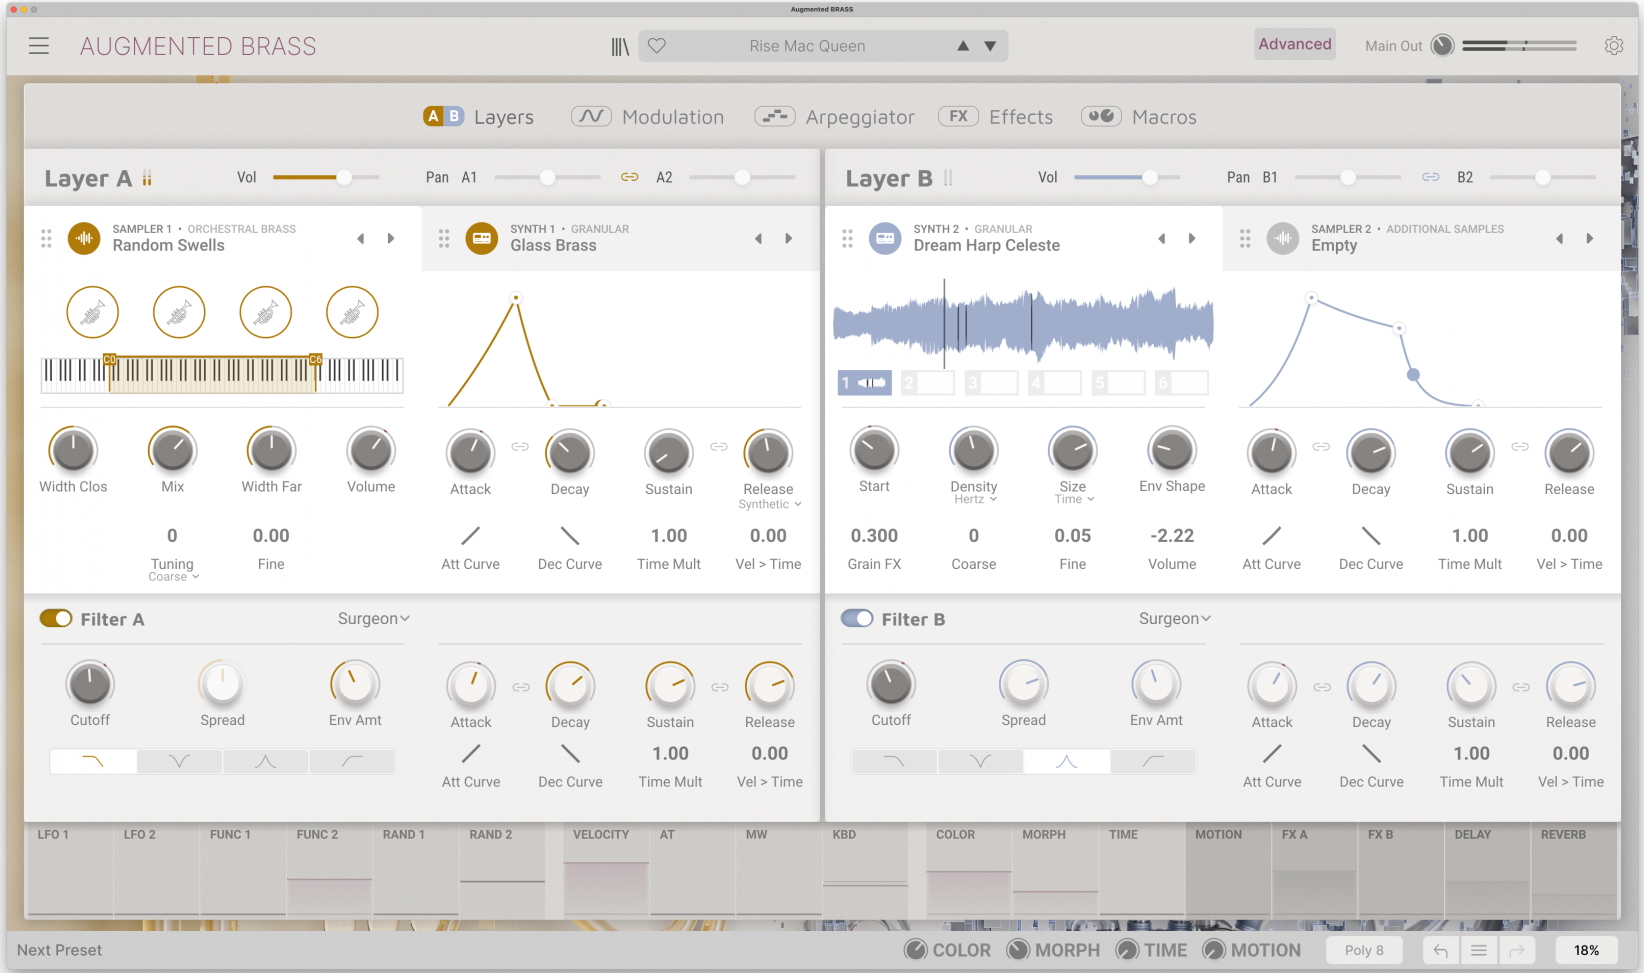Viewport: 1644px width, 973px height.
Task: Favorite the preset with heart icon
Action: (x=657, y=46)
